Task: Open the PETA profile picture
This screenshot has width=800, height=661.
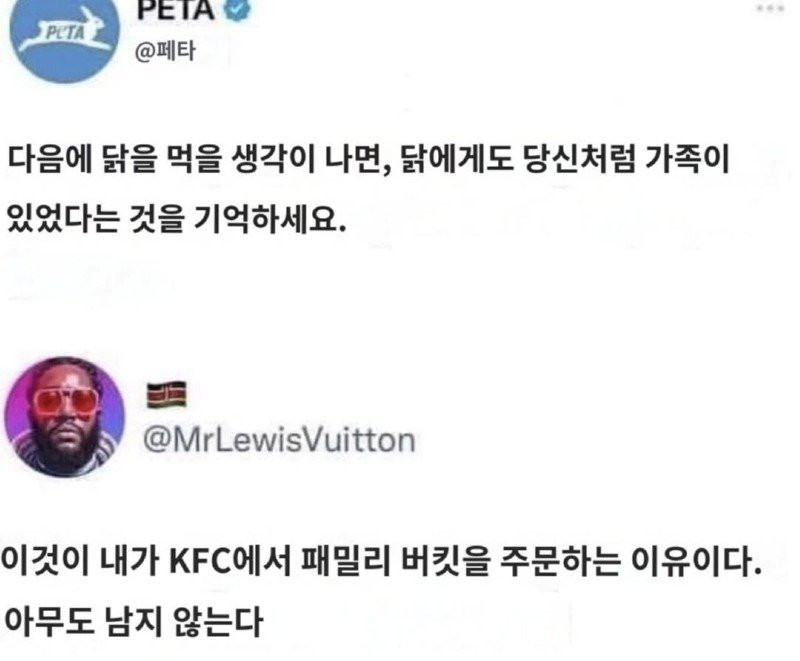Action: tap(65, 34)
